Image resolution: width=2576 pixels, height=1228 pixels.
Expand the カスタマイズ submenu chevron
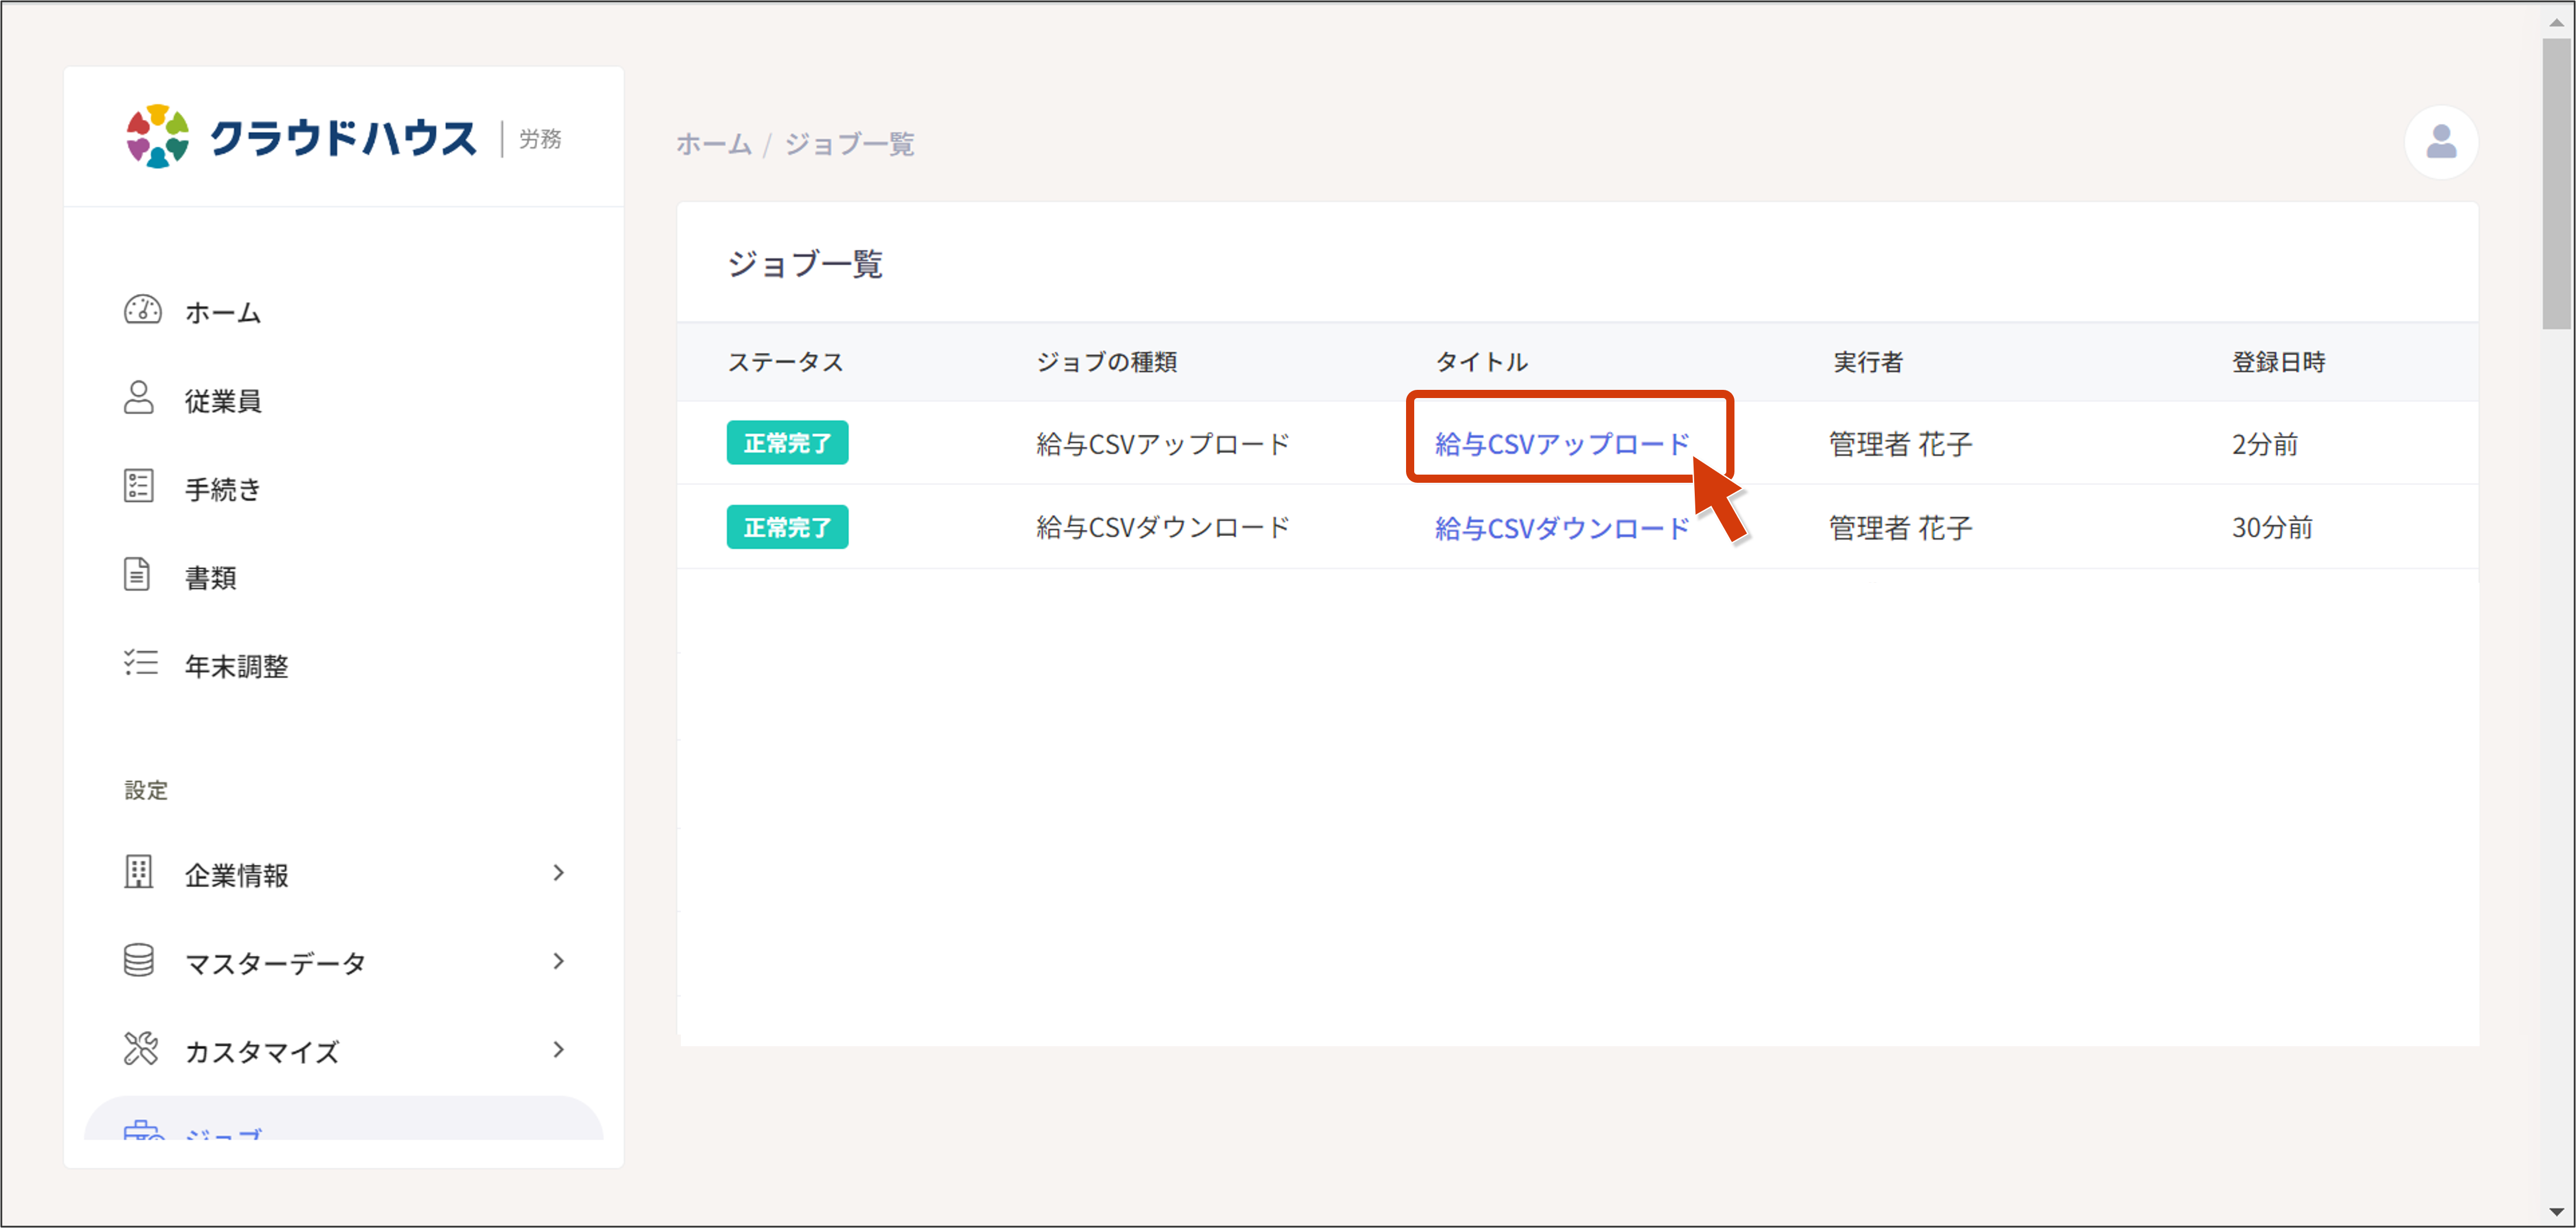(560, 1049)
